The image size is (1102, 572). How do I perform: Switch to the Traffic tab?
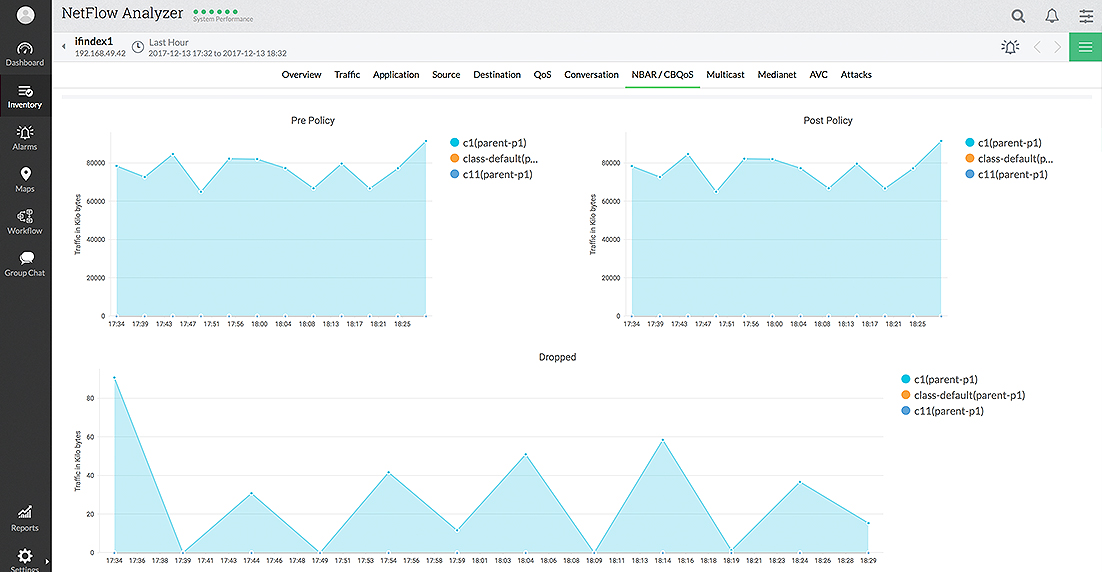pos(347,74)
